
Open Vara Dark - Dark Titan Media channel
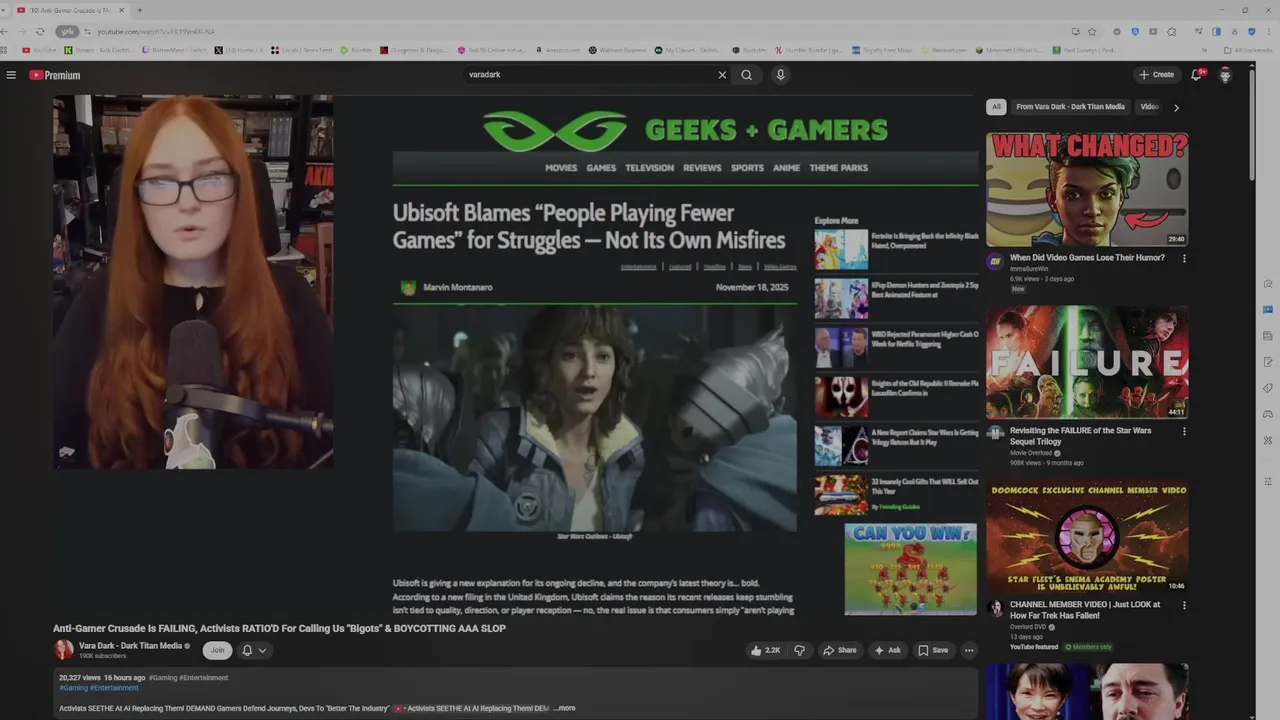(131, 646)
